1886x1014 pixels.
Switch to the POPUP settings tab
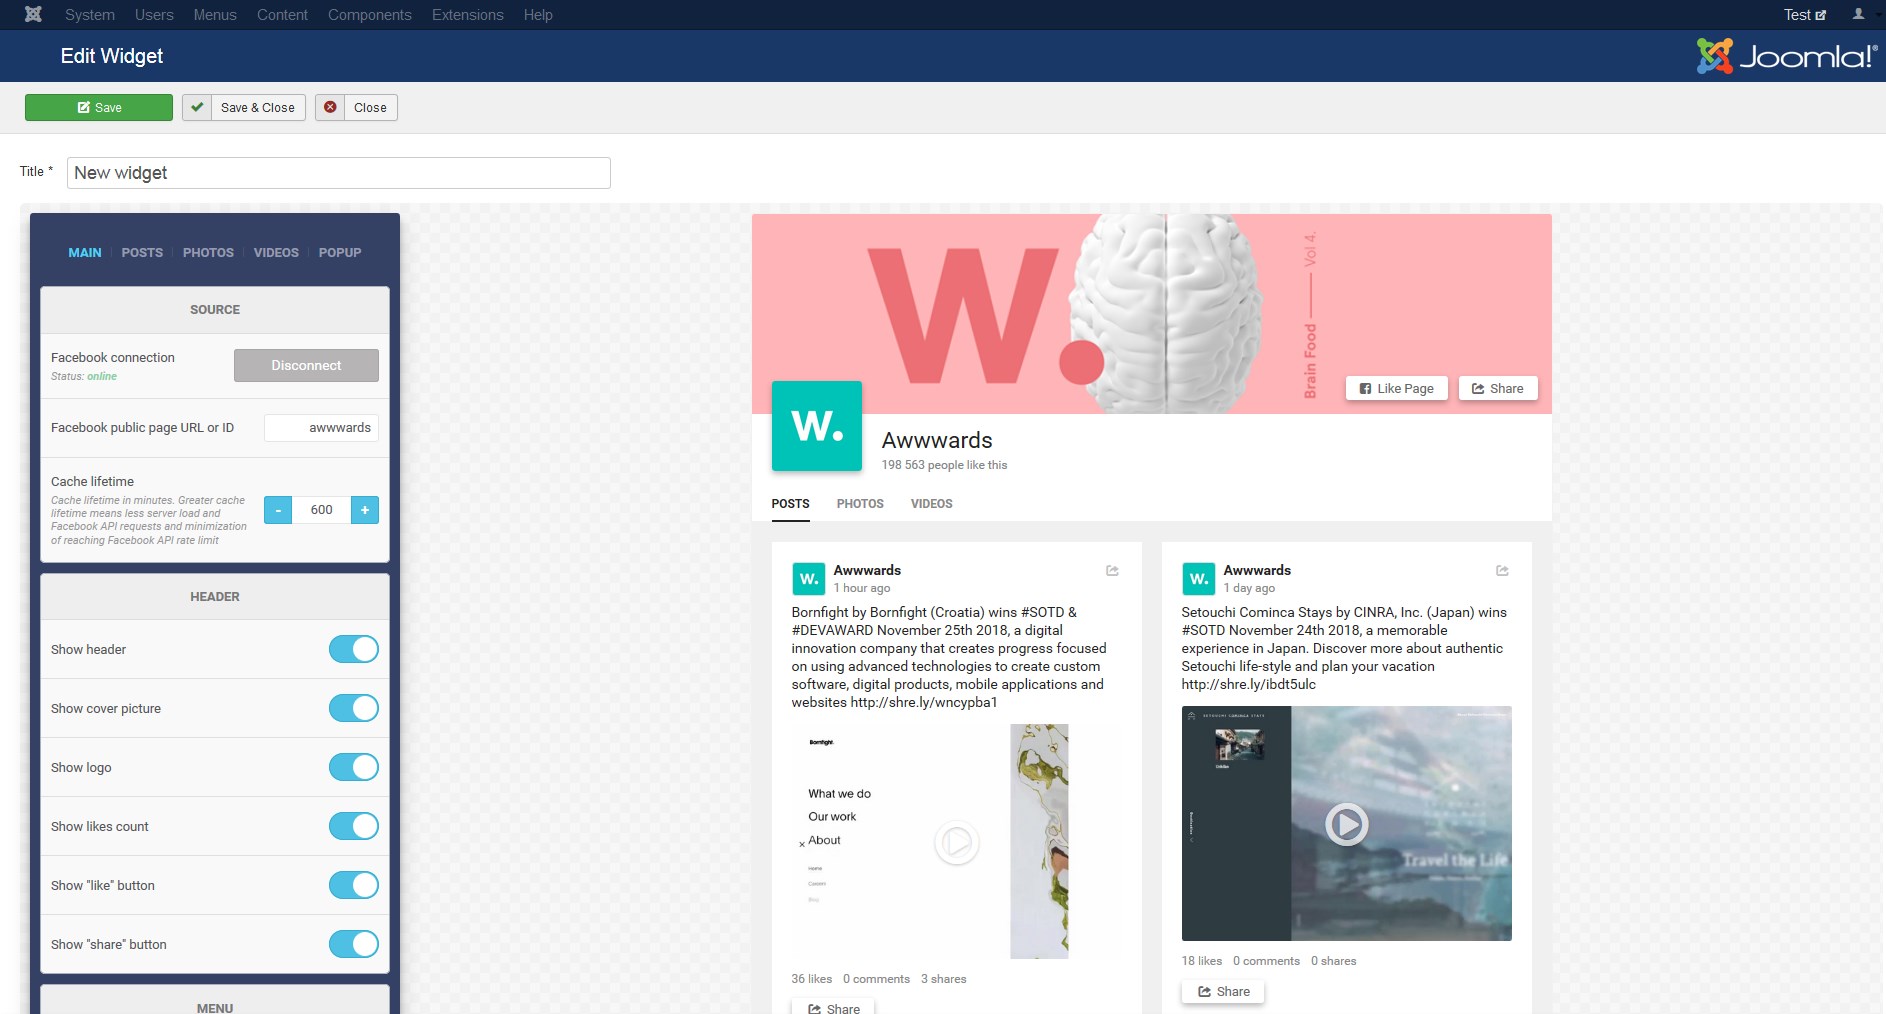(340, 253)
